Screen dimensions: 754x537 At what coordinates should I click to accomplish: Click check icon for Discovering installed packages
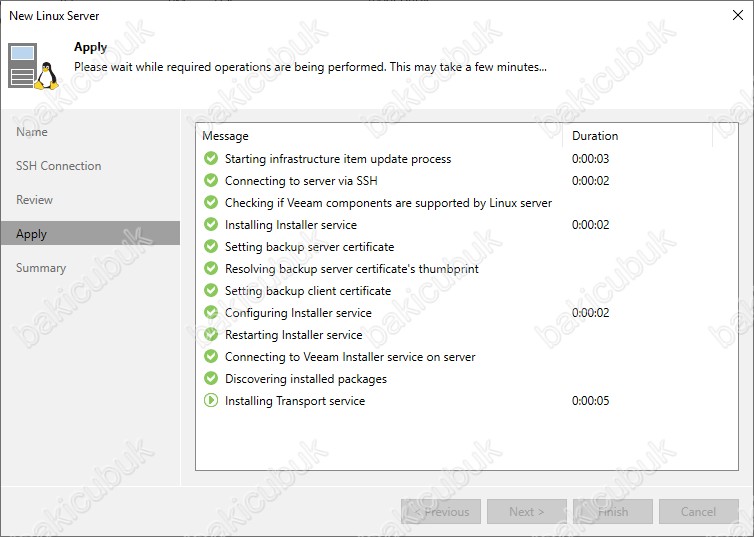tap(211, 378)
